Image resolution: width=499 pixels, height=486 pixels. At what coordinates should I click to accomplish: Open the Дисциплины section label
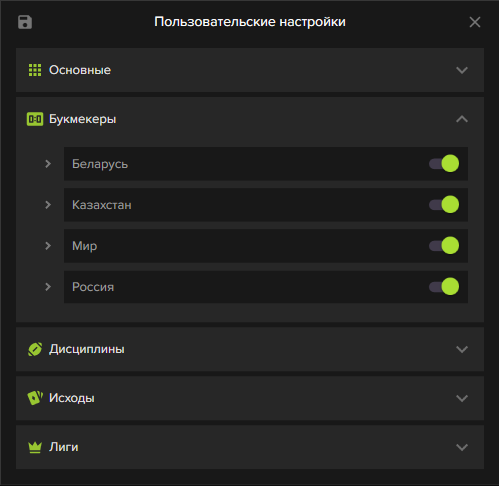click(x=87, y=349)
